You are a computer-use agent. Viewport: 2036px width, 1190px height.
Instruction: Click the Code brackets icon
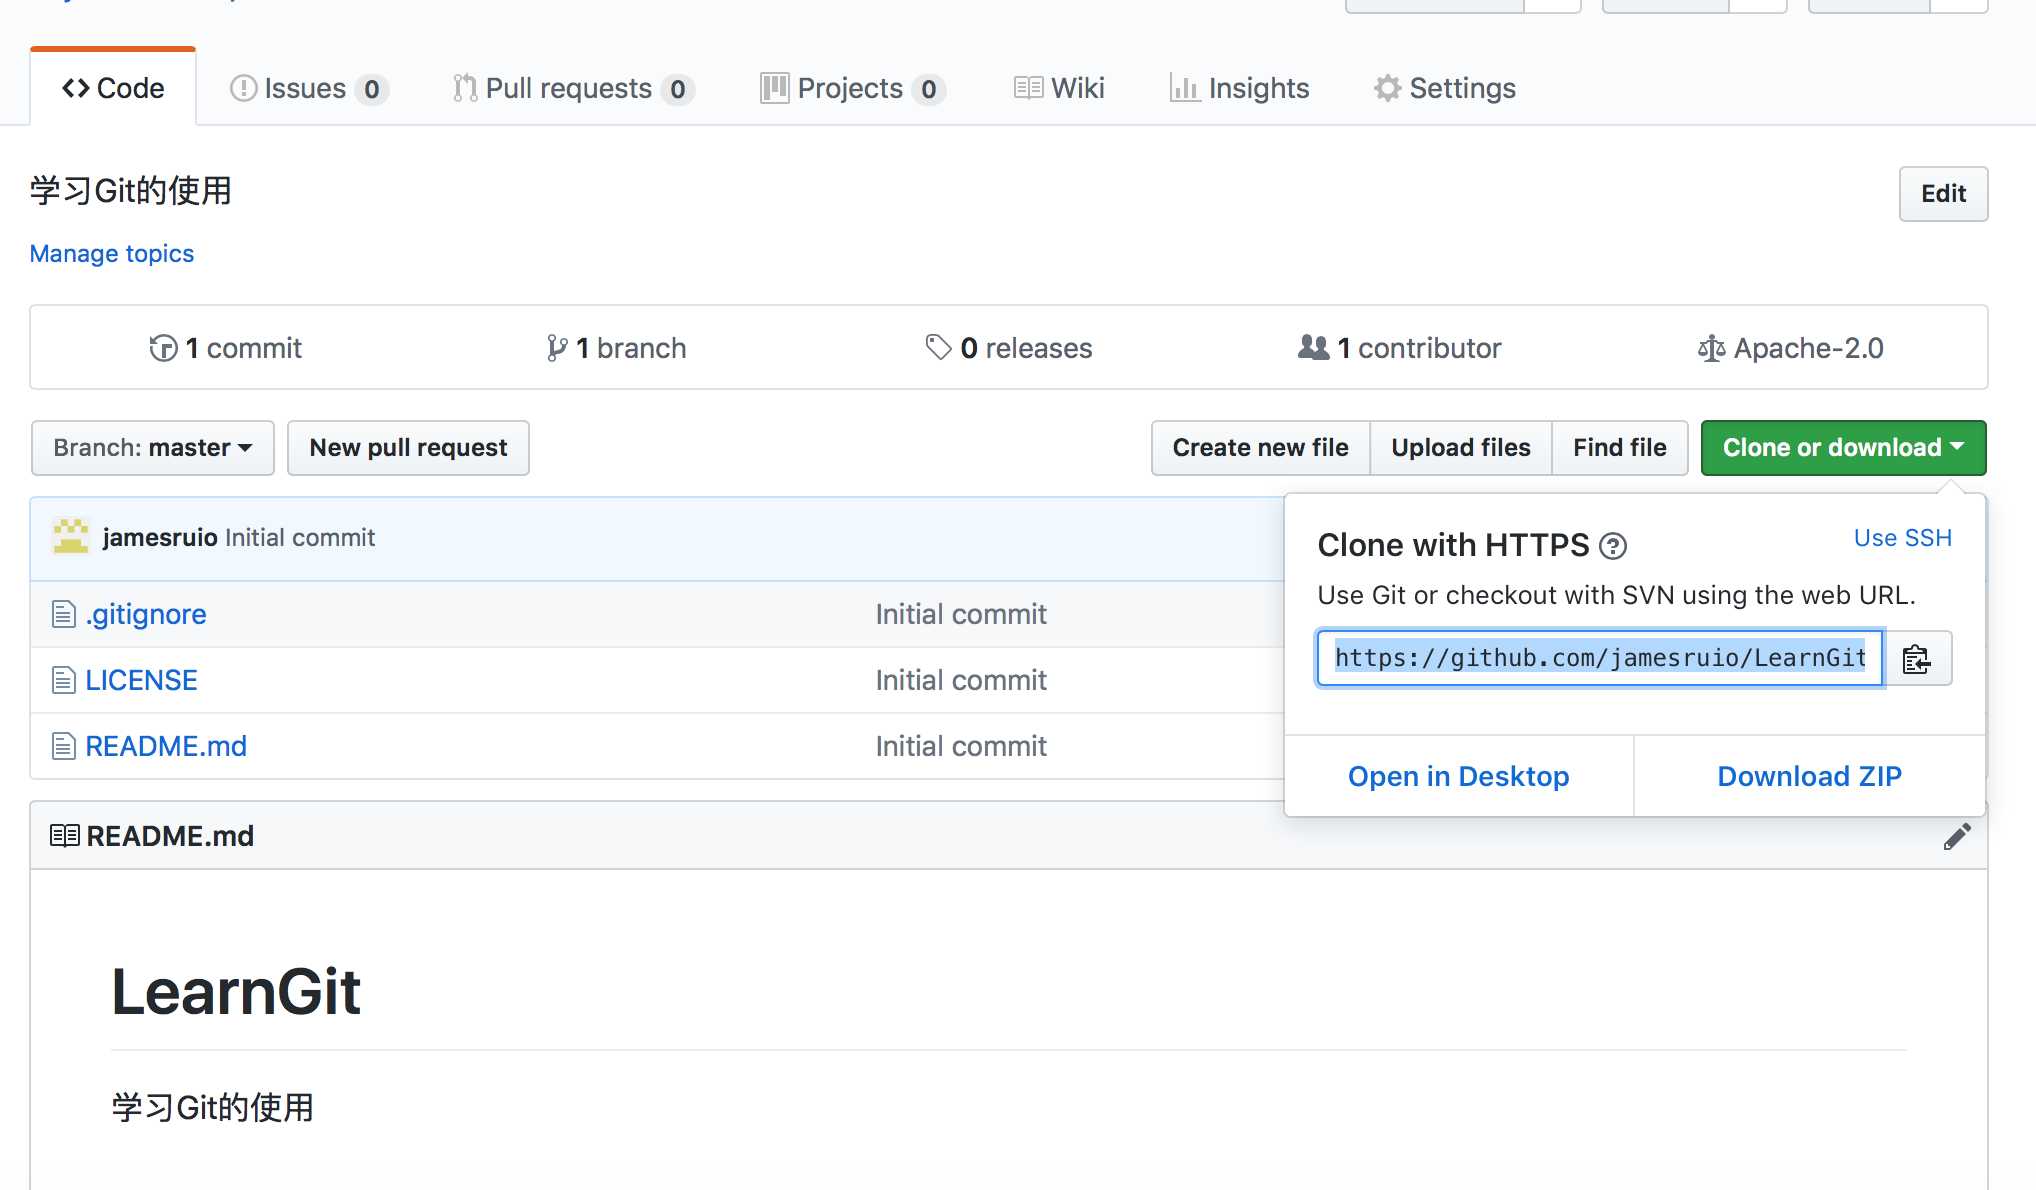76,88
